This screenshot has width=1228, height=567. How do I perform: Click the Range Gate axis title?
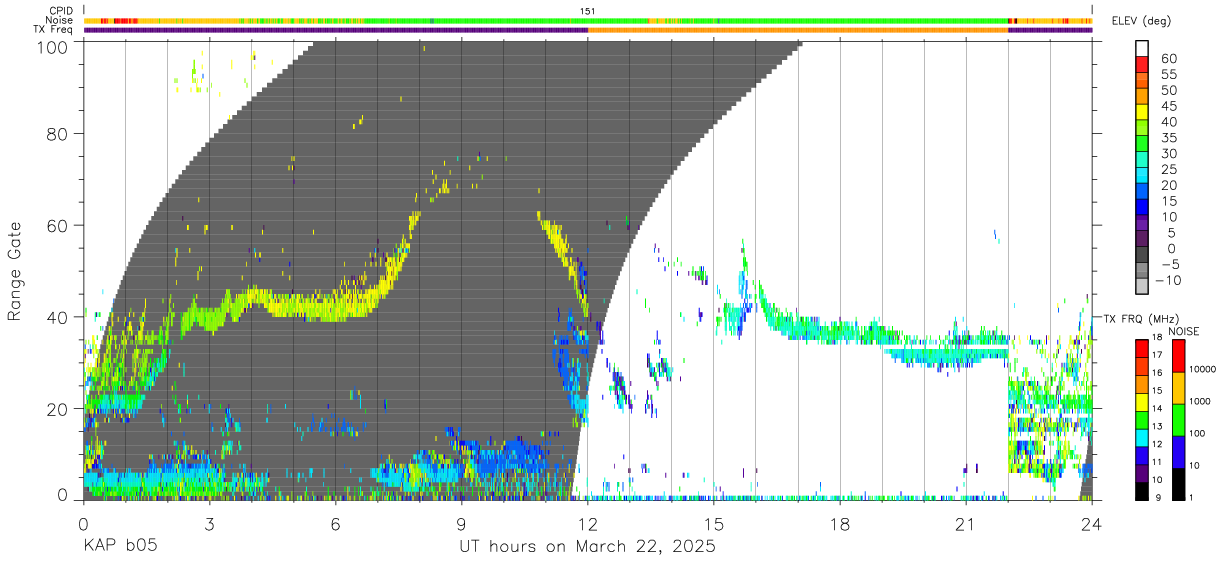15,271
